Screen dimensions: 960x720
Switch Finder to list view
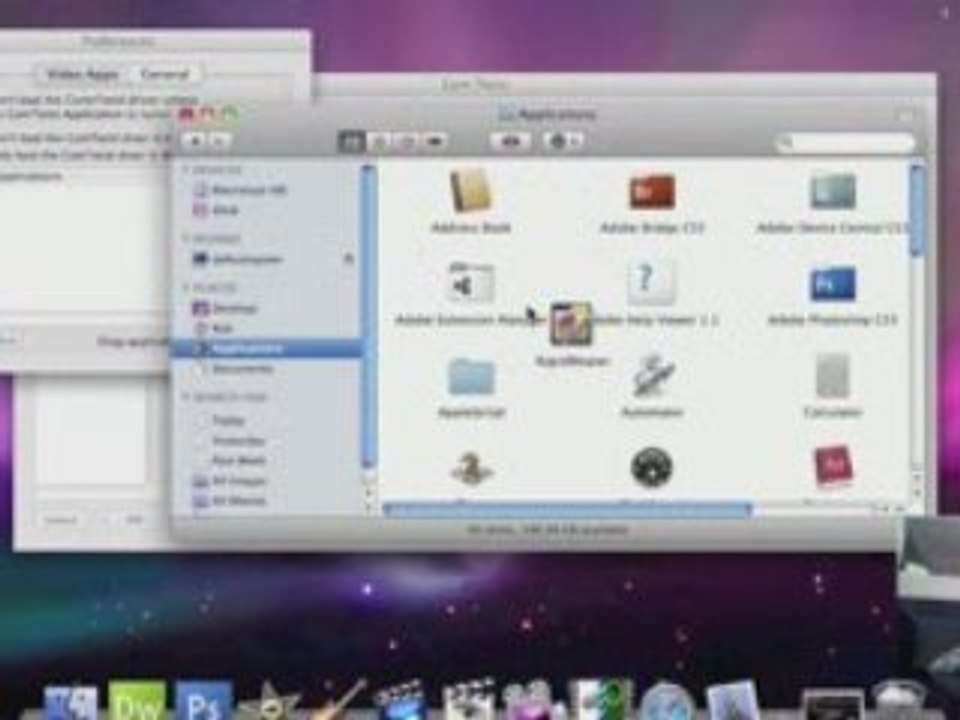380,141
